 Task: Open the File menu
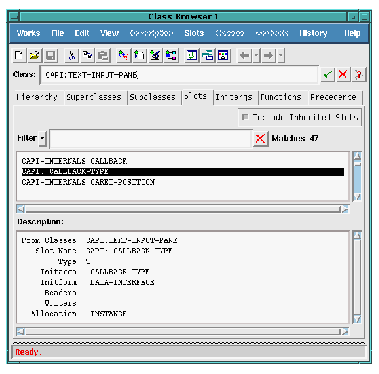[x=58, y=33]
